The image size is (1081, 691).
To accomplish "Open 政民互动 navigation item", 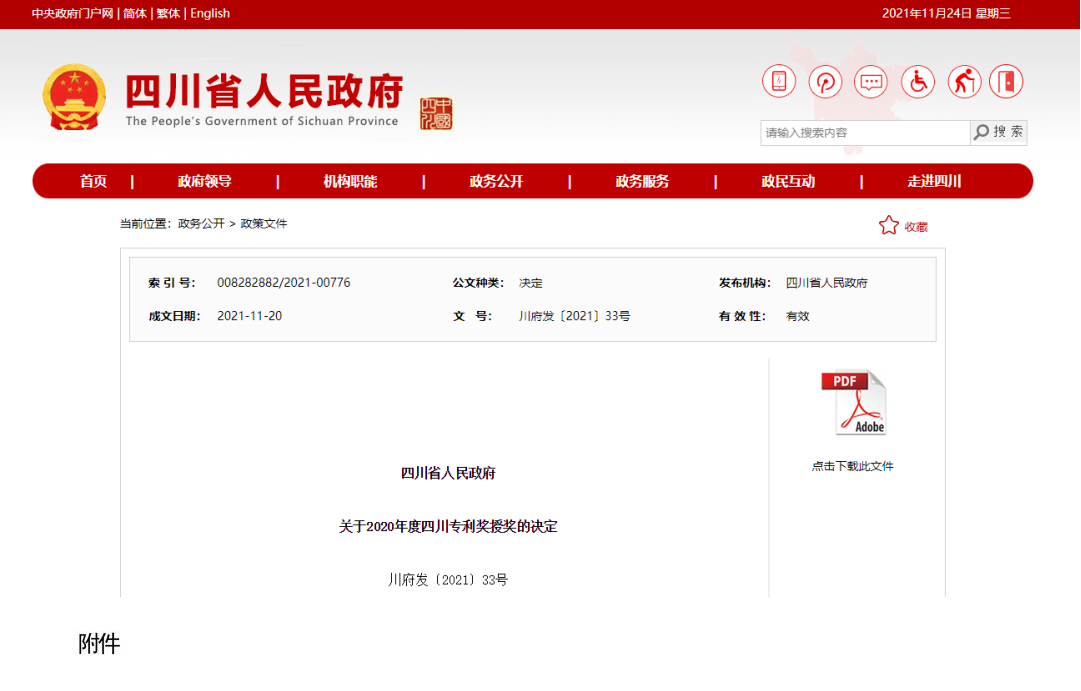I will [788, 181].
